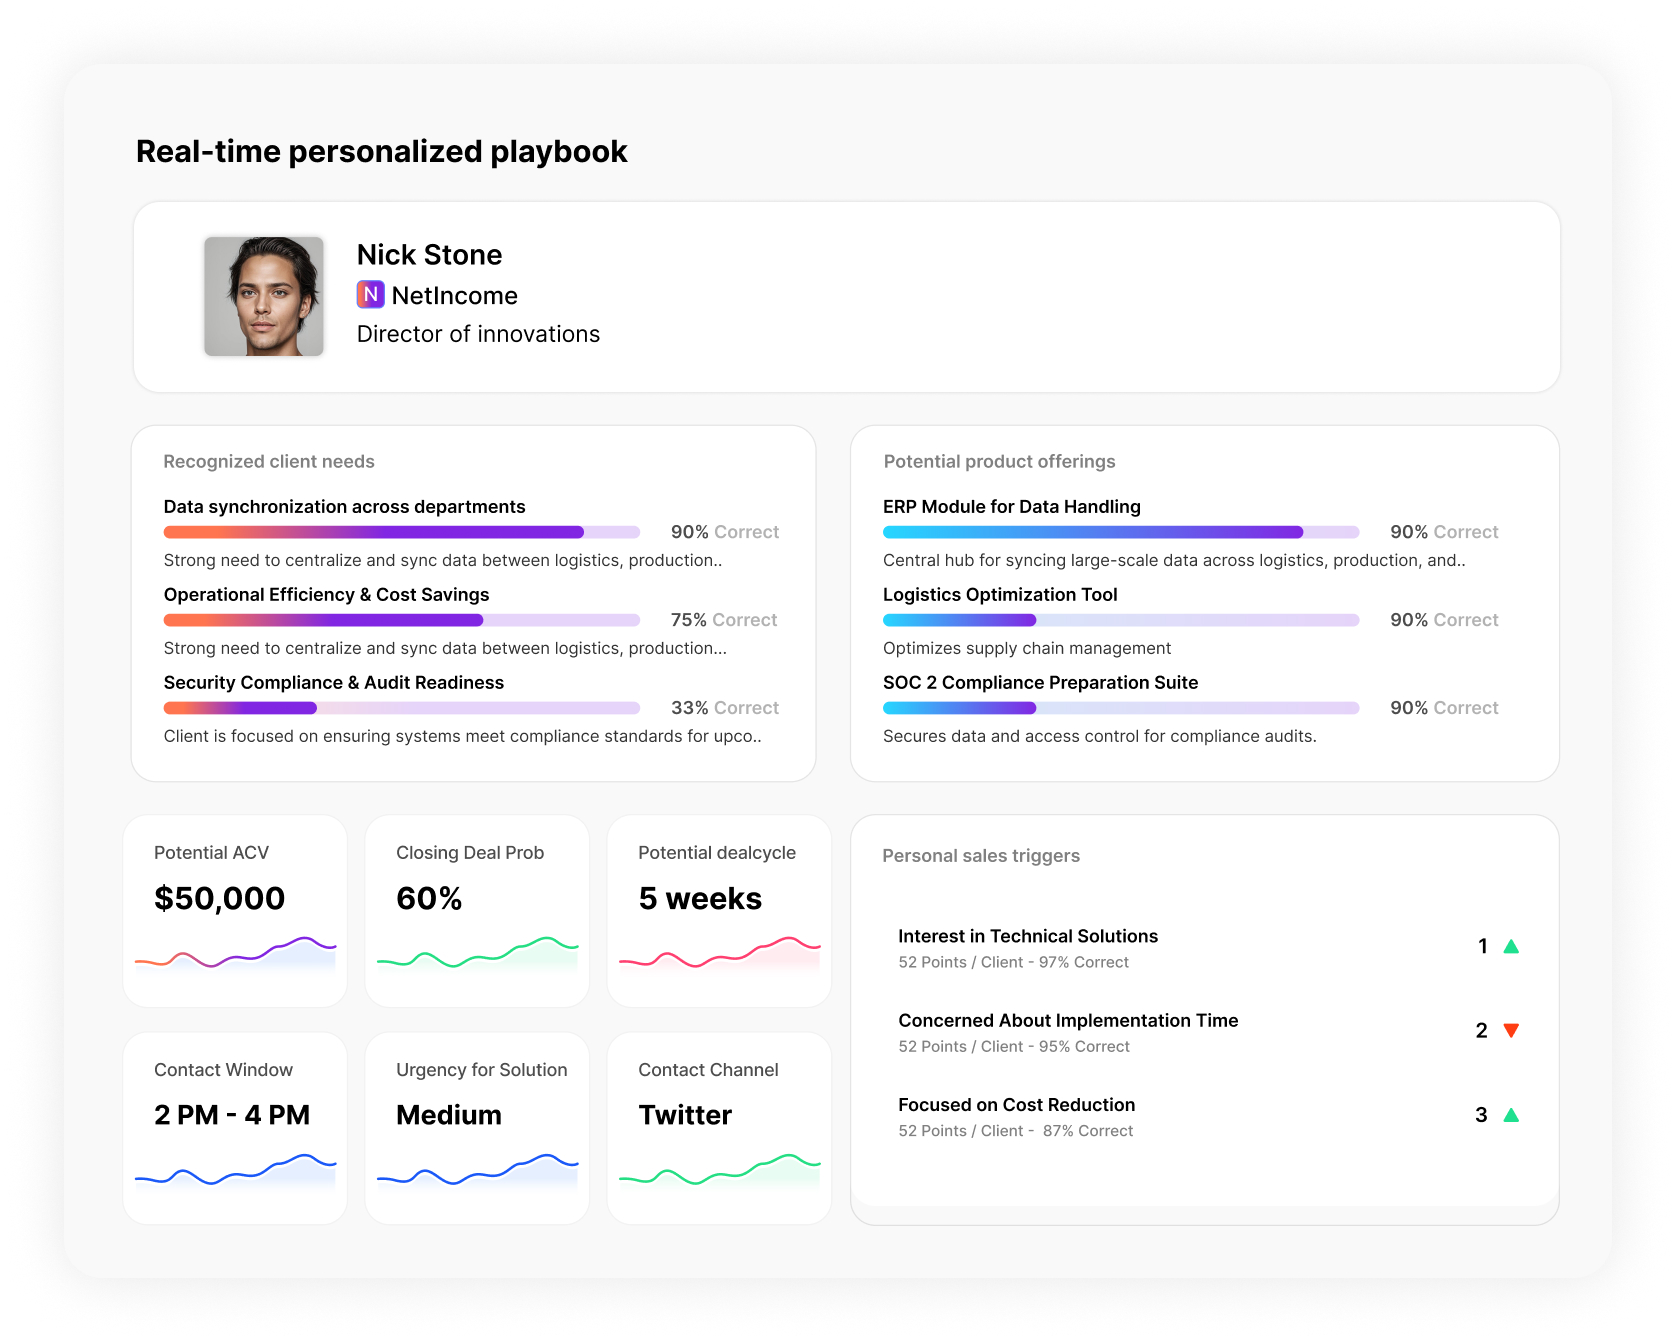Click Security Compliance 33% progress bar
This screenshot has height=1342, width=1676.
click(401, 708)
